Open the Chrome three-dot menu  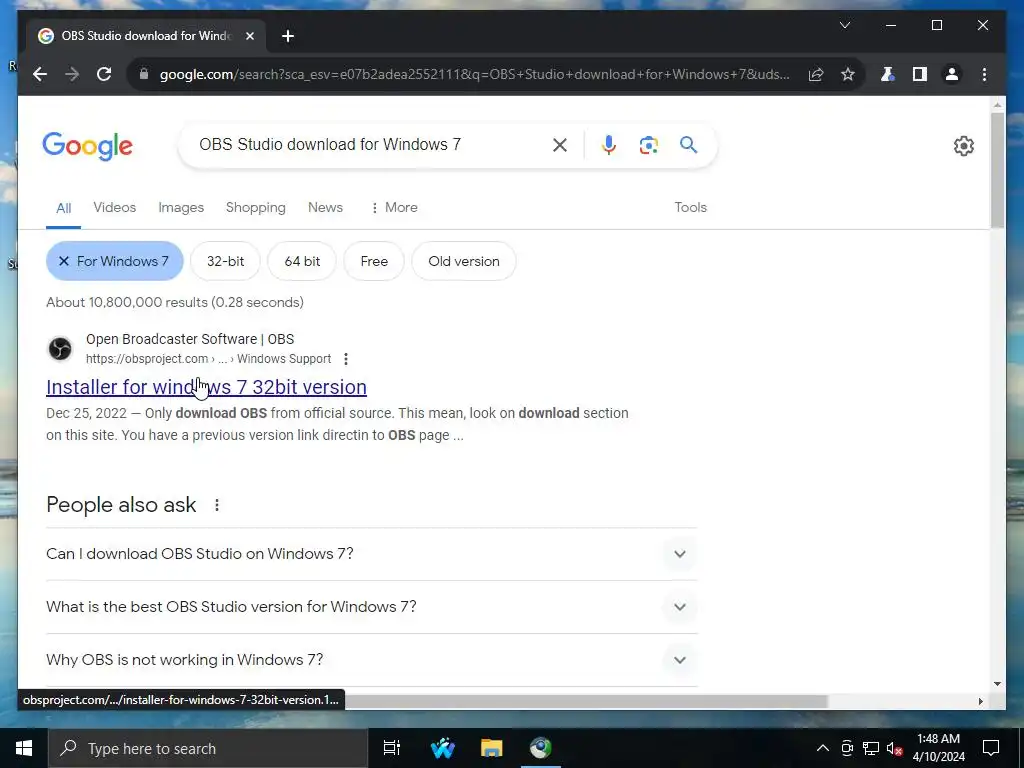click(x=984, y=74)
